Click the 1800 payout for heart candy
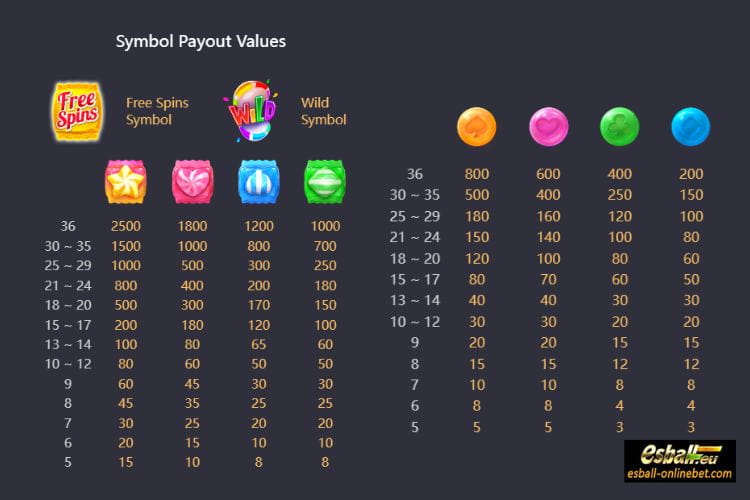The image size is (750, 500). coord(192,226)
